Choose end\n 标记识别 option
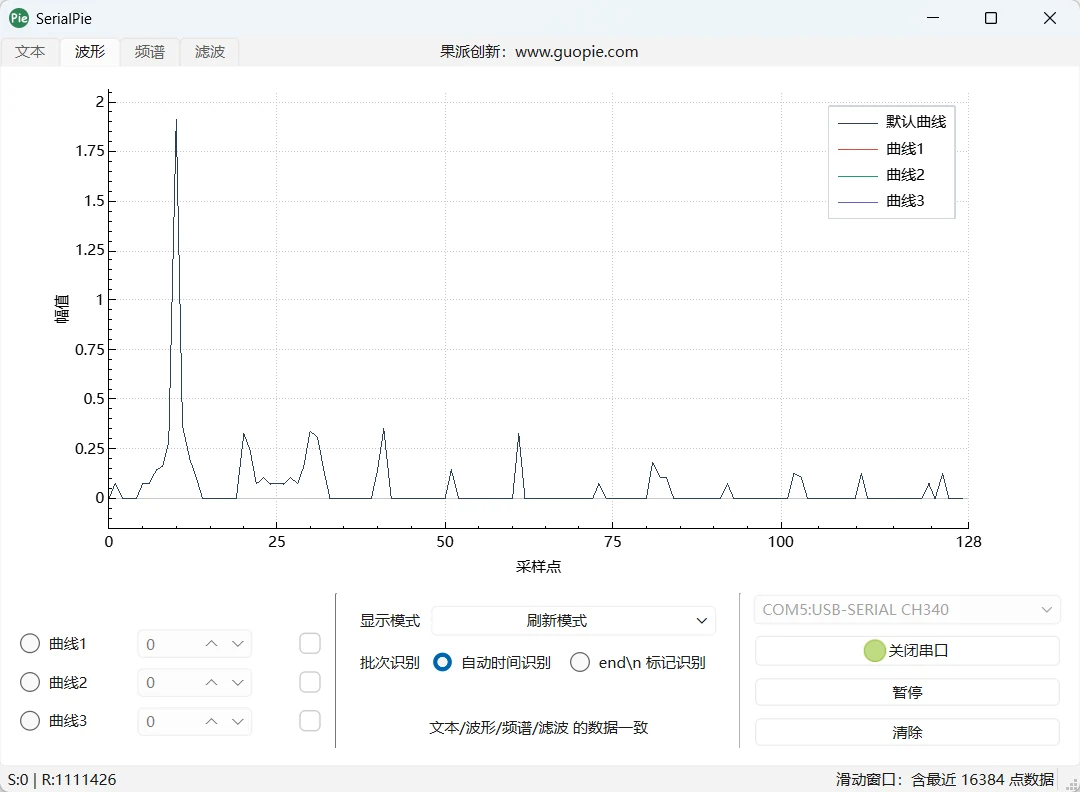1080x792 pixels. click(x=580, y=663)
